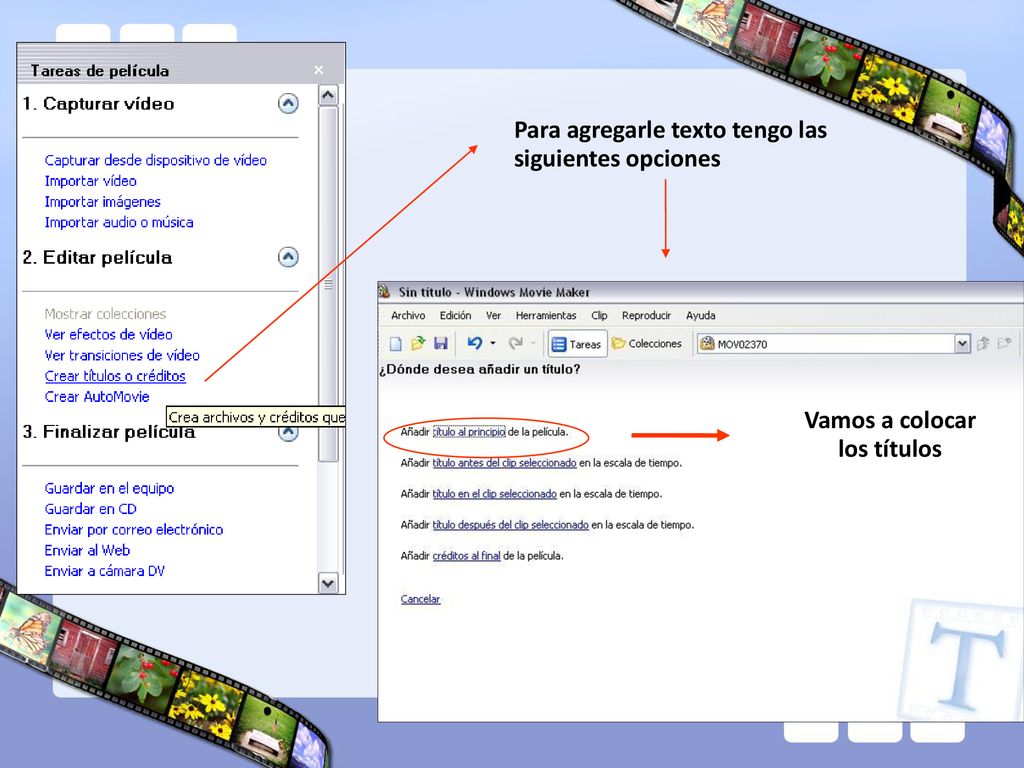The image size is (1024, 768).
Task: Collapse the Capturar vídeo section
Action: pyautogui.click(x=288, y=103)
